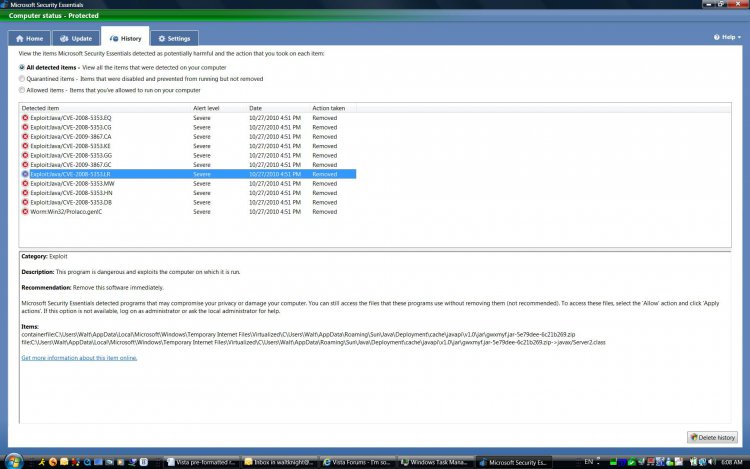750x469 pixels.
Task: Select 'Exploit:Java/CVE-2008-5353.EQ' item name
Action: (71, 118)
